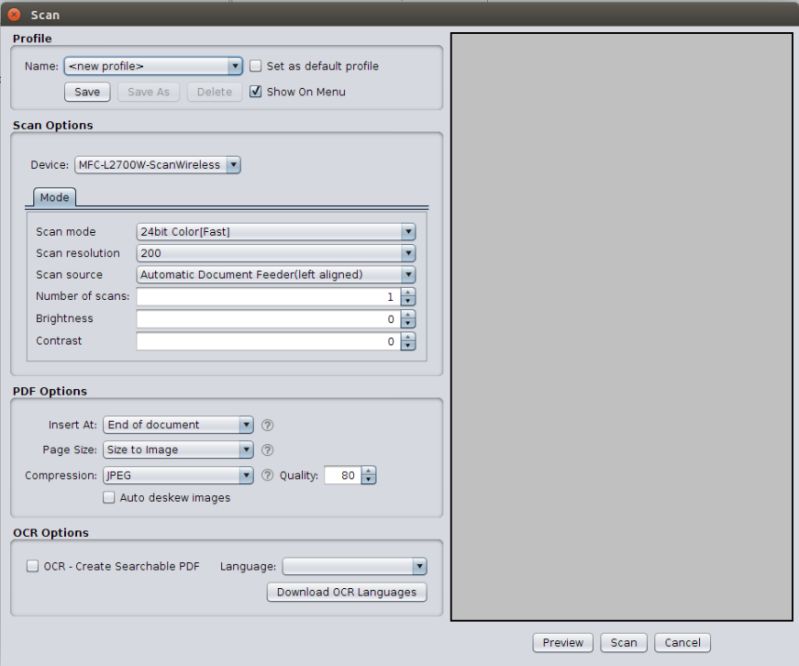The width and height of the screenshot is (799, 666).
Task: Click the Cancel button
Action: pyautogui.click(x=682, y=643)
